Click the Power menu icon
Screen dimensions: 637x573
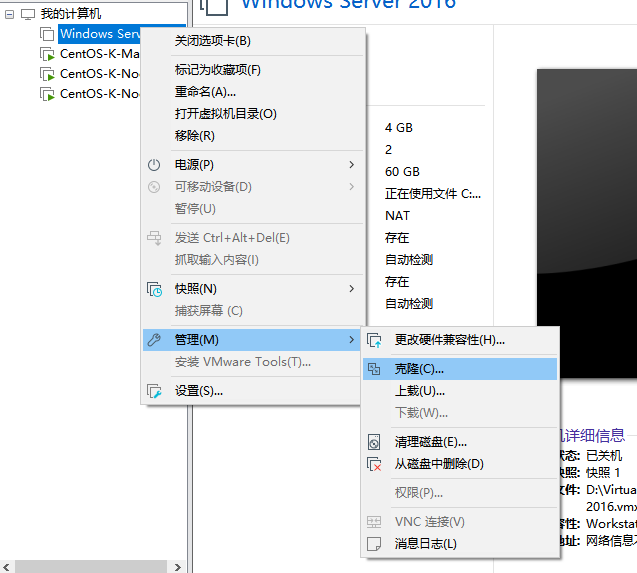[x=154, y=165]
